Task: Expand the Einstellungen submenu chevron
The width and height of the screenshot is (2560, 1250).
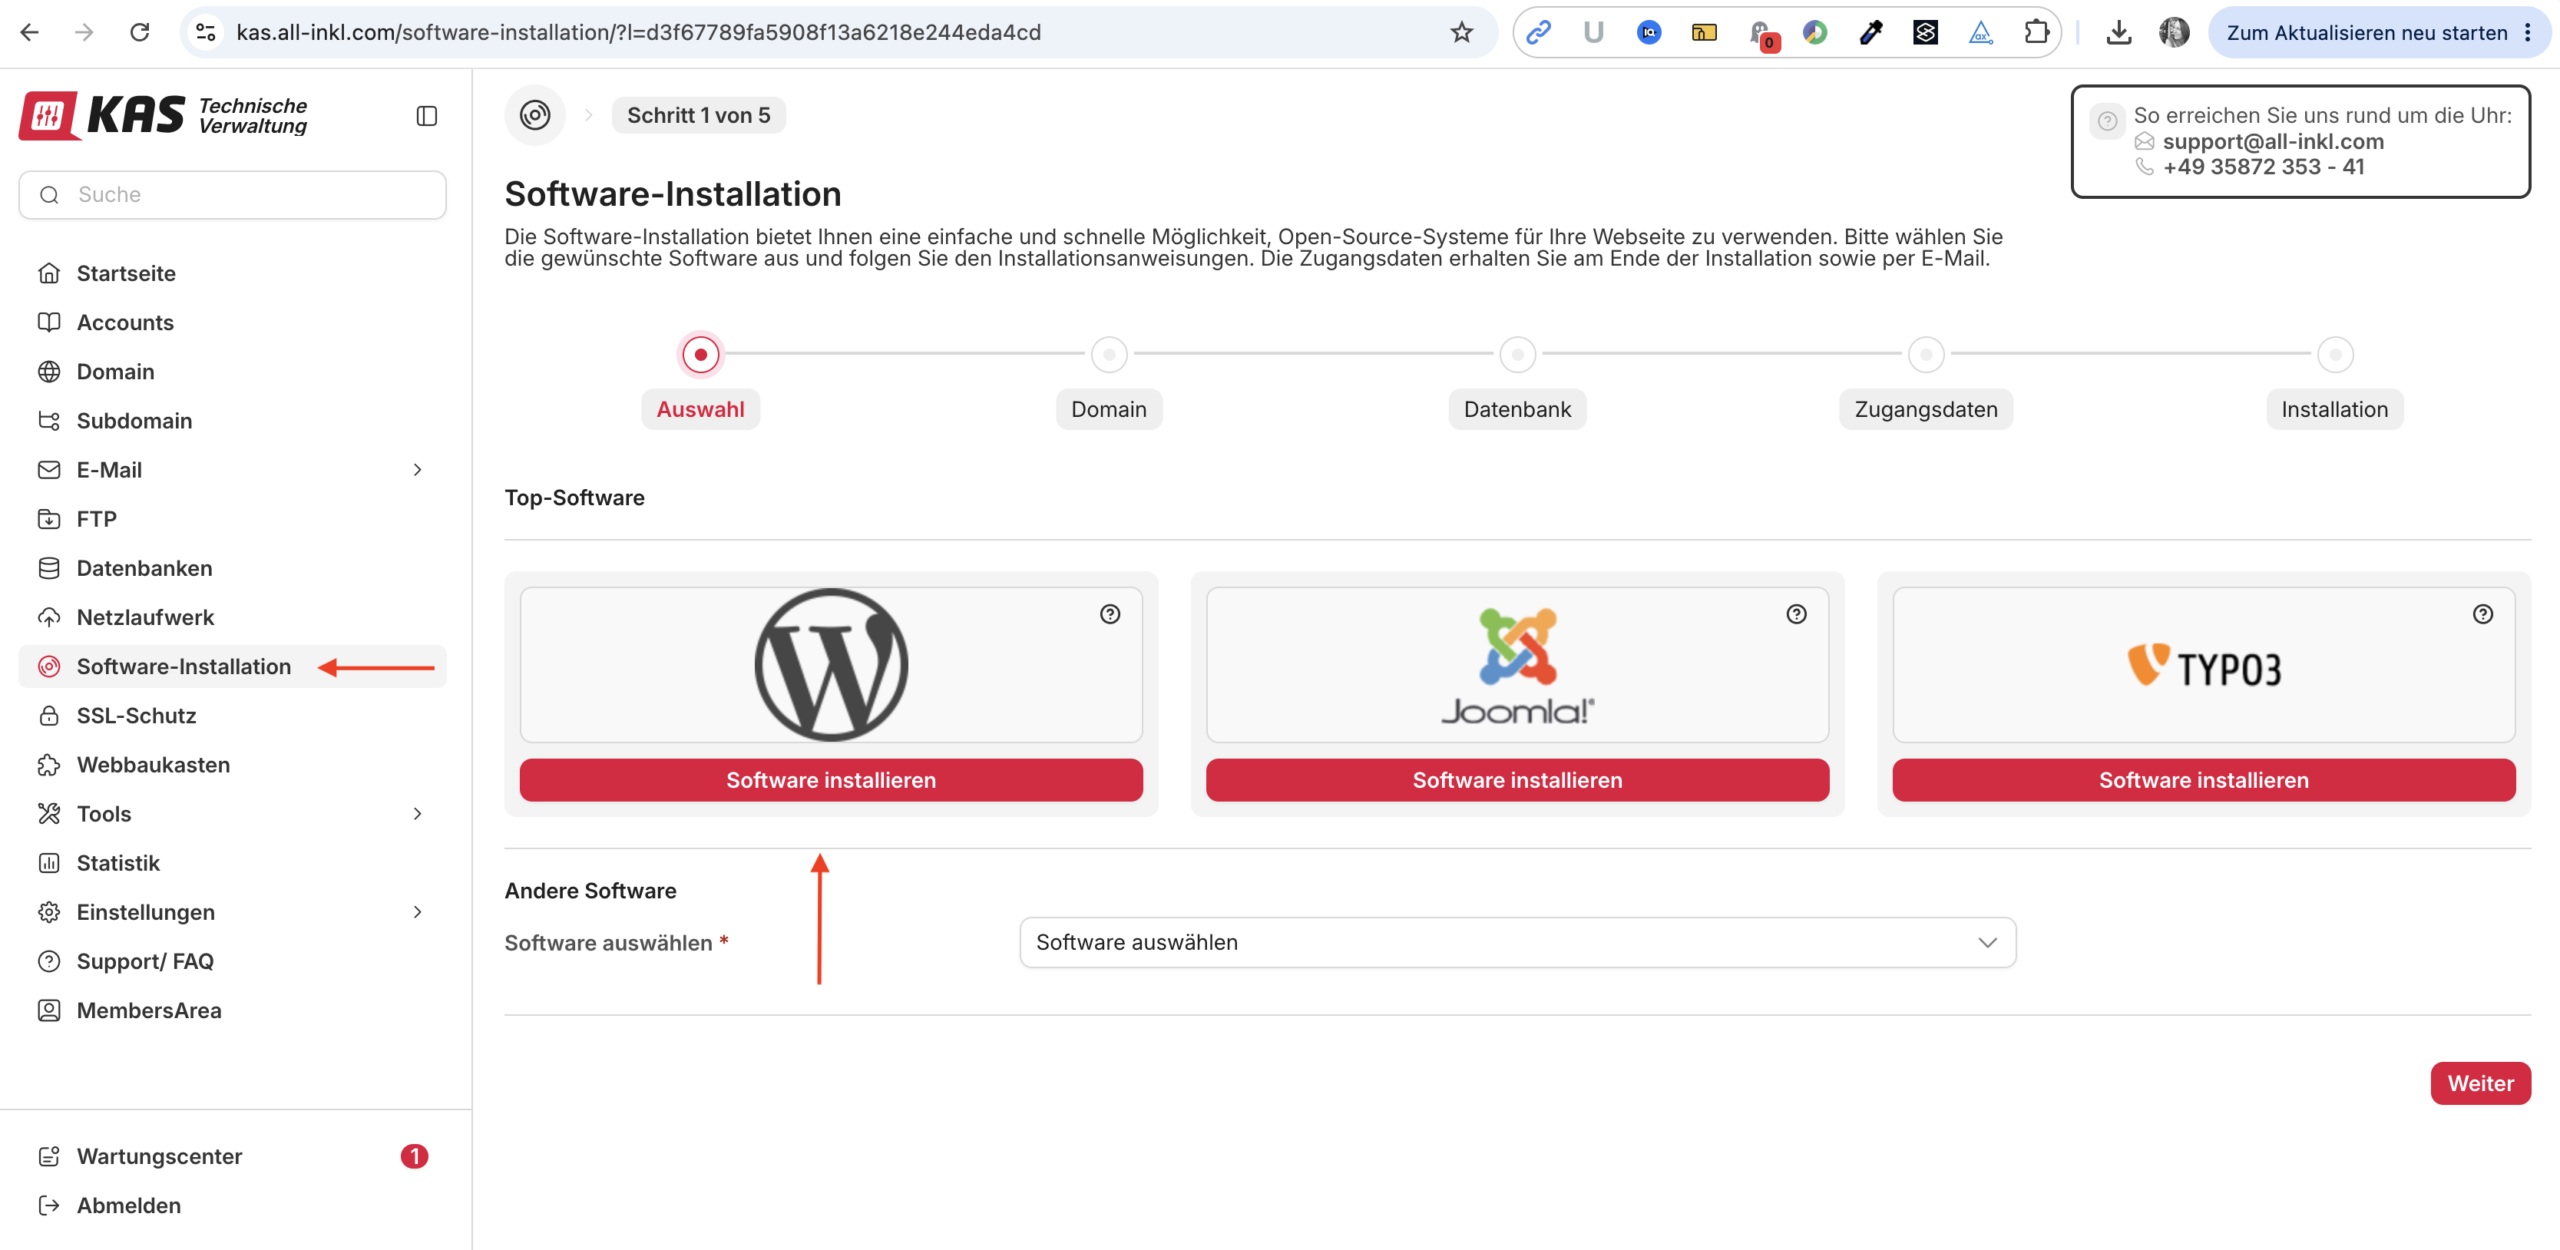Action: tap(418, 912)
